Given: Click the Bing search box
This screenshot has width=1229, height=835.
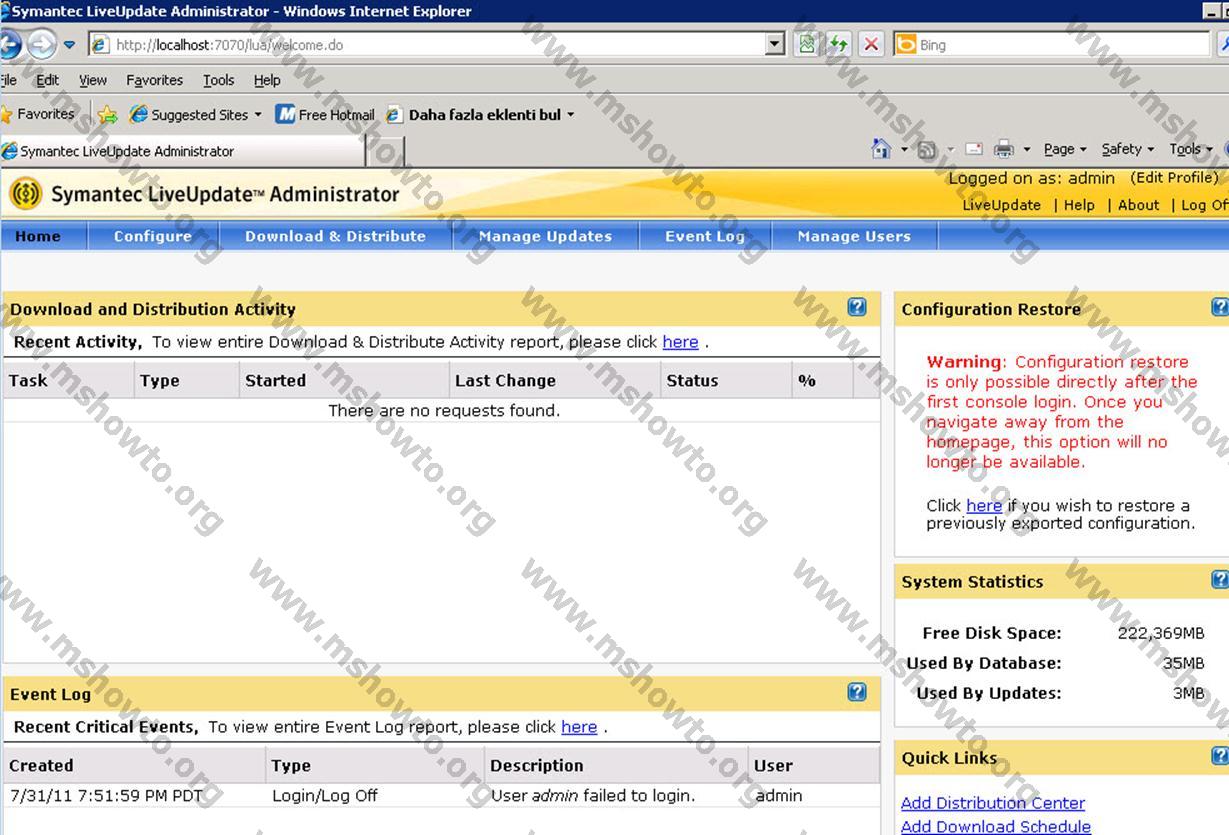Looking at the screenshot, I should (x=1051, y=44).
